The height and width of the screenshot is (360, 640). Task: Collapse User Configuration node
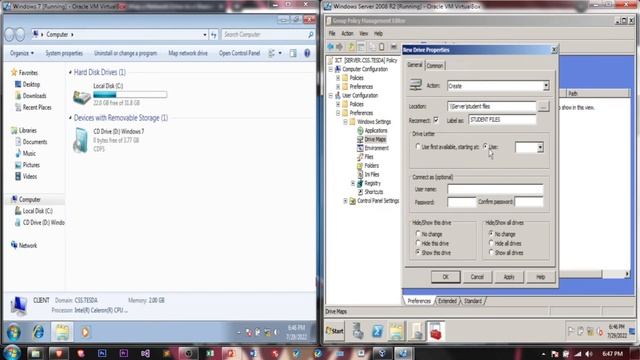[x=331, y=96]
